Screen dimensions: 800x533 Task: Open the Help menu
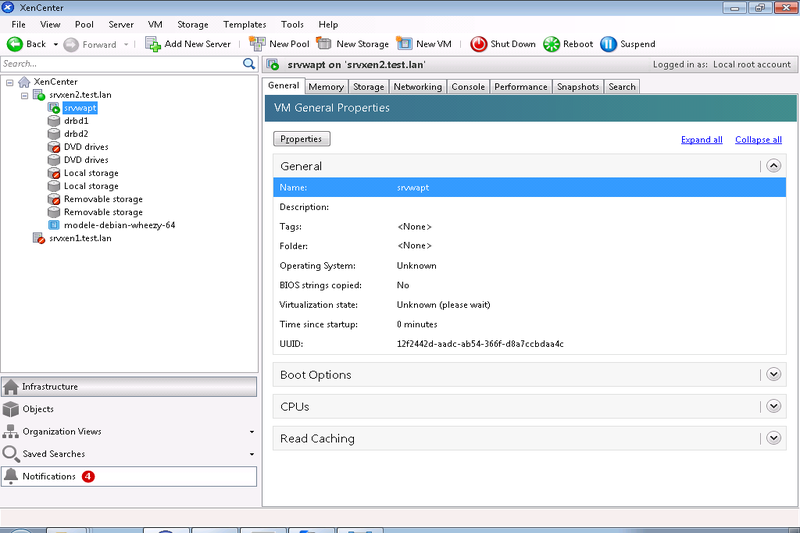coord(328,24)
